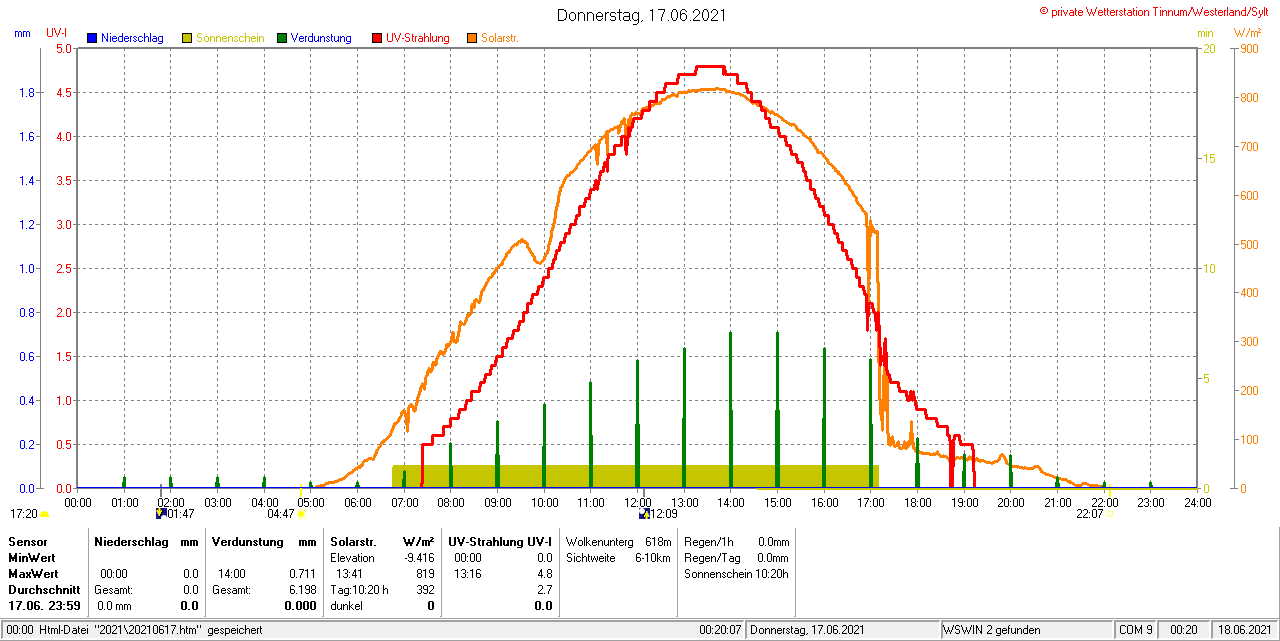This screenshot has width=1280, height=641.
Task: Click the 06:00 label on the time axis
Action: (x=358, y=502)
